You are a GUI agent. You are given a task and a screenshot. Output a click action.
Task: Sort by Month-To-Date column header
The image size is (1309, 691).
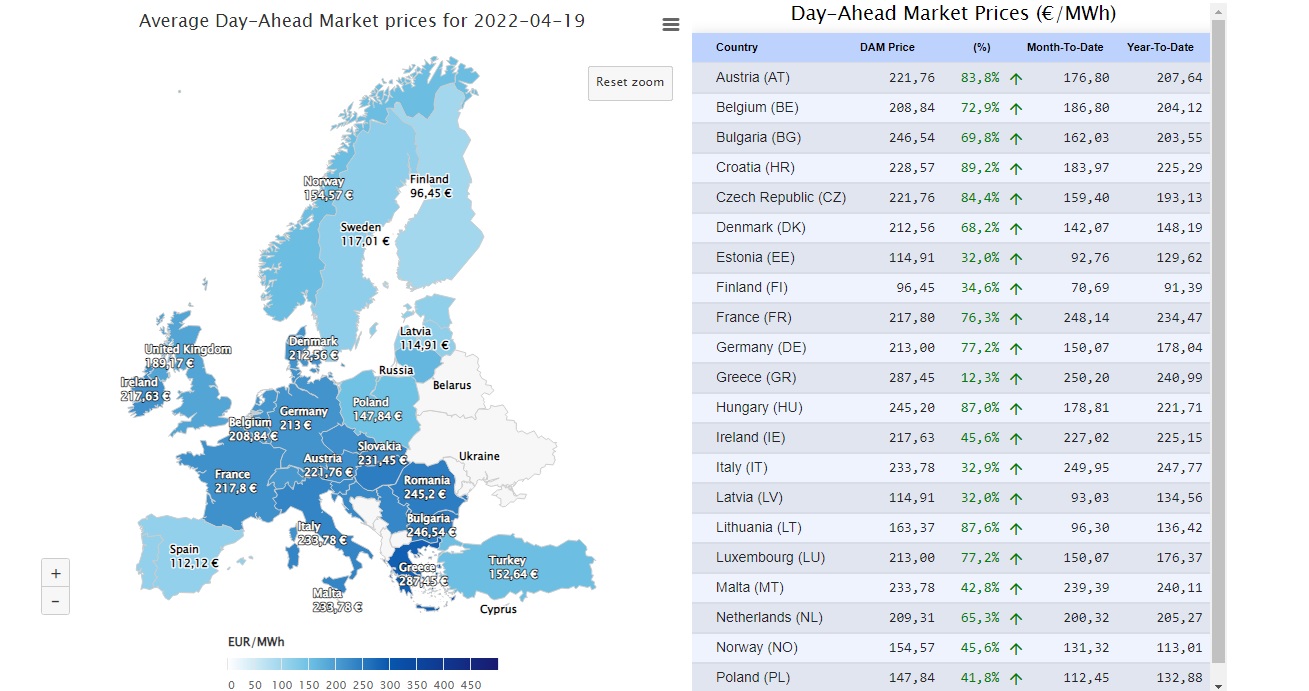tap(1064, 47)
